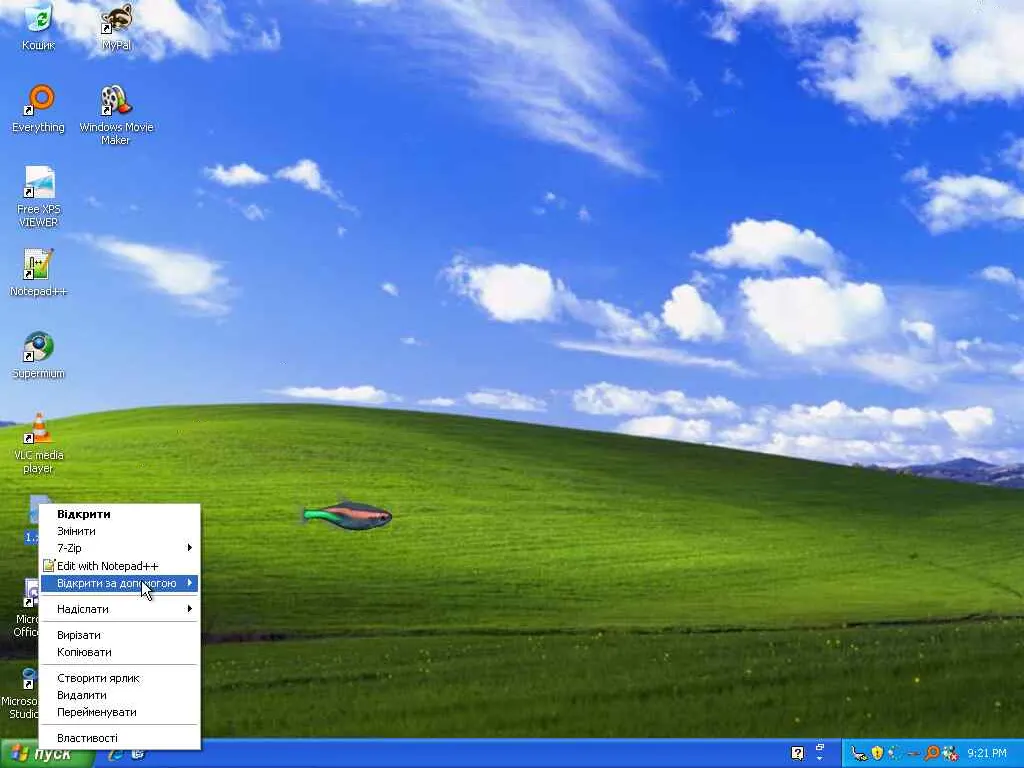Select the partly hidden Microsoft Office shortcut
Viewport: 1024px width, 768px height.
pos(26,607)
